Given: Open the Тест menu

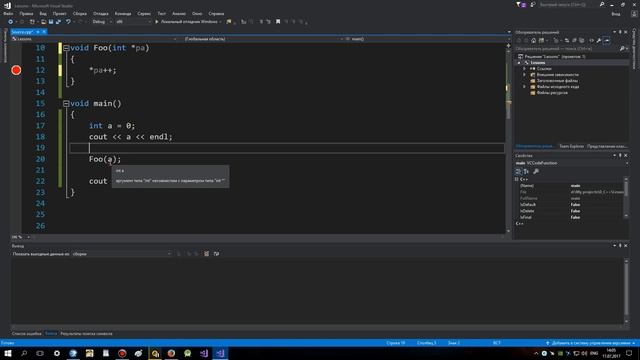Looking at the screenshot, I should tap(162, 13).
